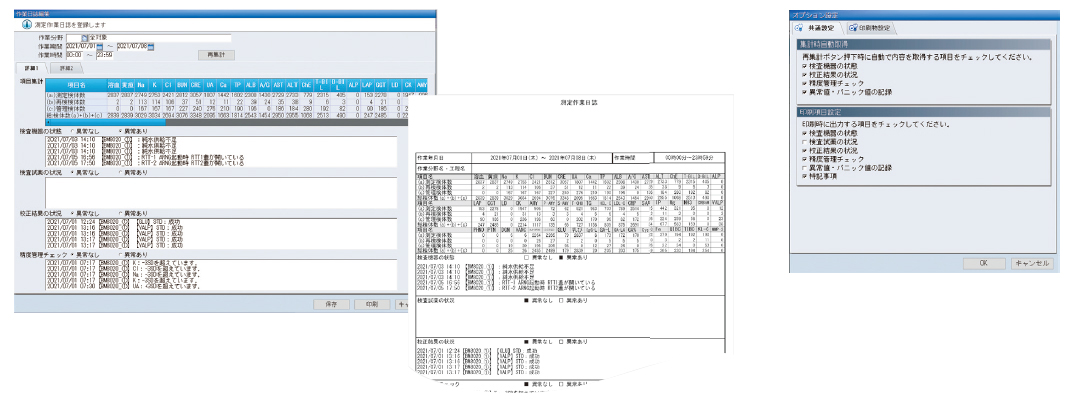Open the start date calendar picker
1067x404 pixels.
pyautogui.click(x=101, y=46)
